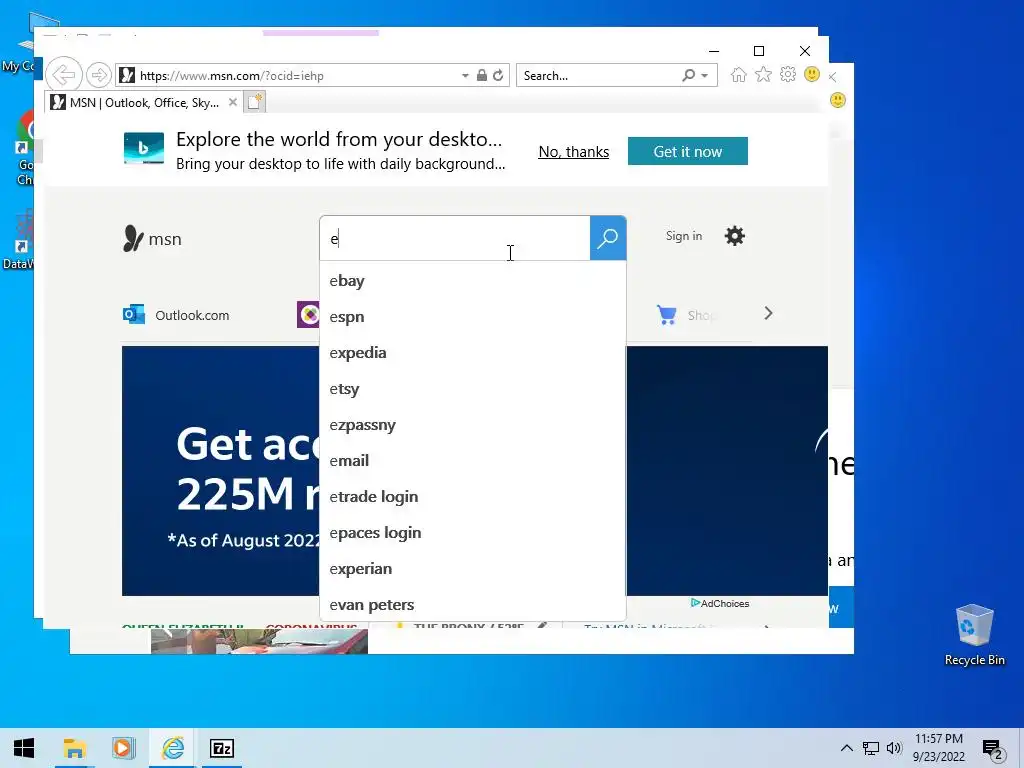Select the ezpassny suggestion

tap(473, 424)
